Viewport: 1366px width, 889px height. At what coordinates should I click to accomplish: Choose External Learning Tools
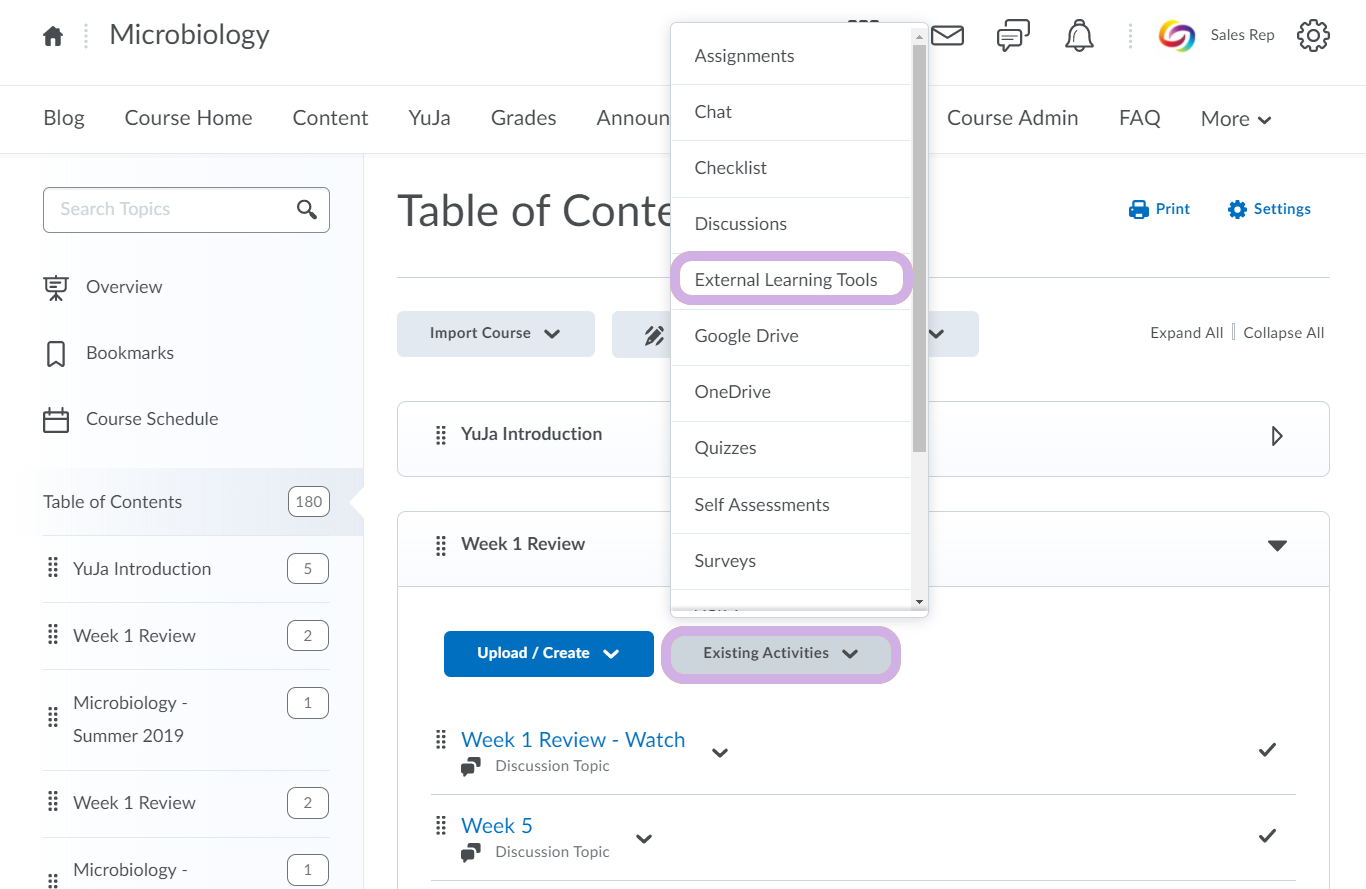coord(791,279)
